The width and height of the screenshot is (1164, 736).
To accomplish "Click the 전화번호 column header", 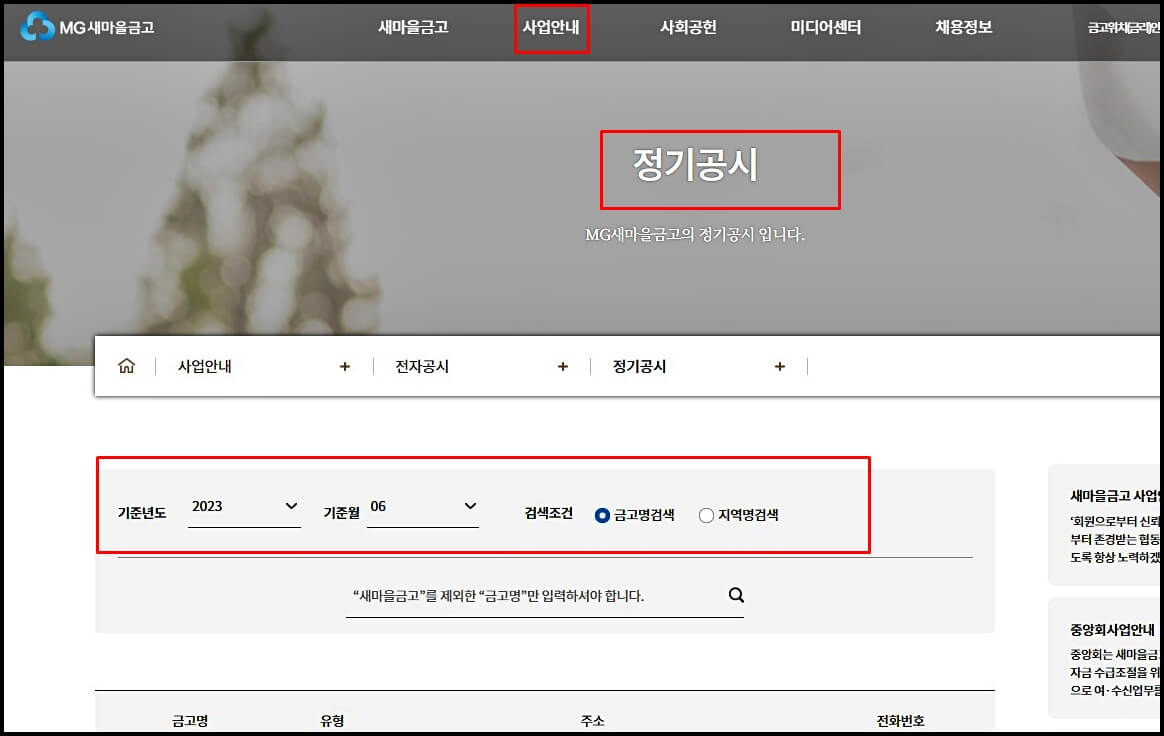I will click(x=900, y=721).
